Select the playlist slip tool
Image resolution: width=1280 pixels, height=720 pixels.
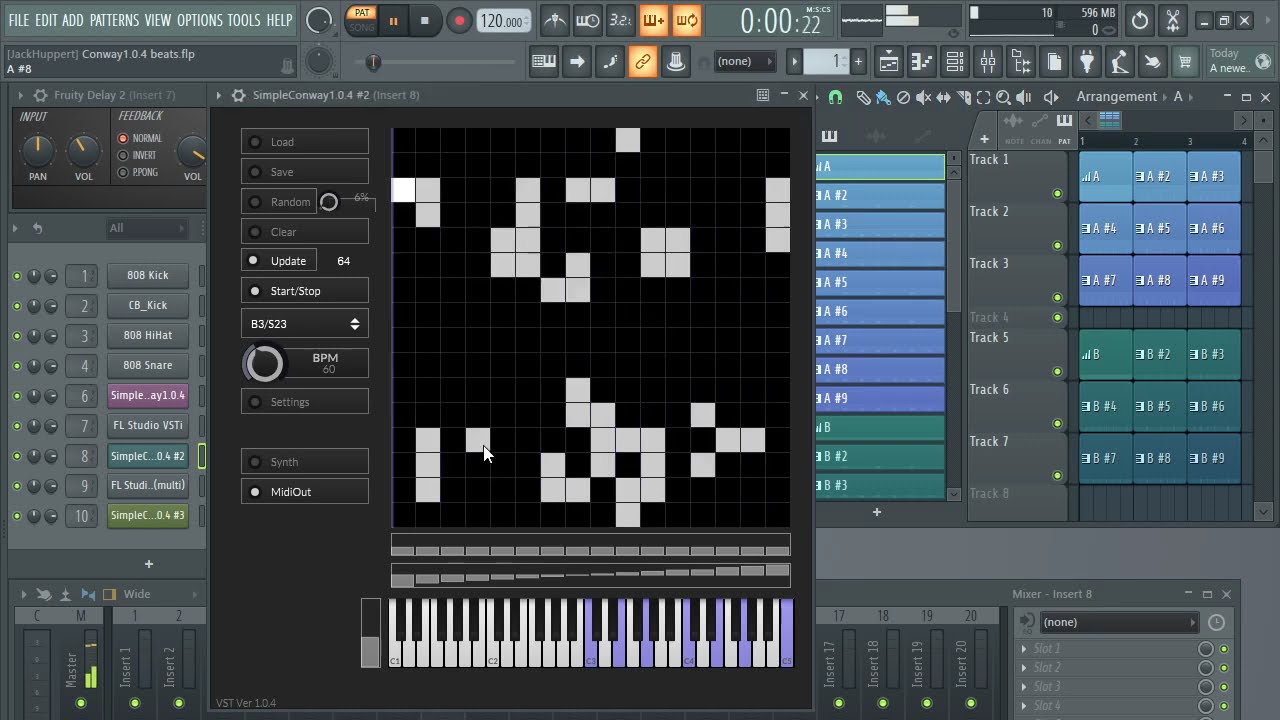pos(943,97)
